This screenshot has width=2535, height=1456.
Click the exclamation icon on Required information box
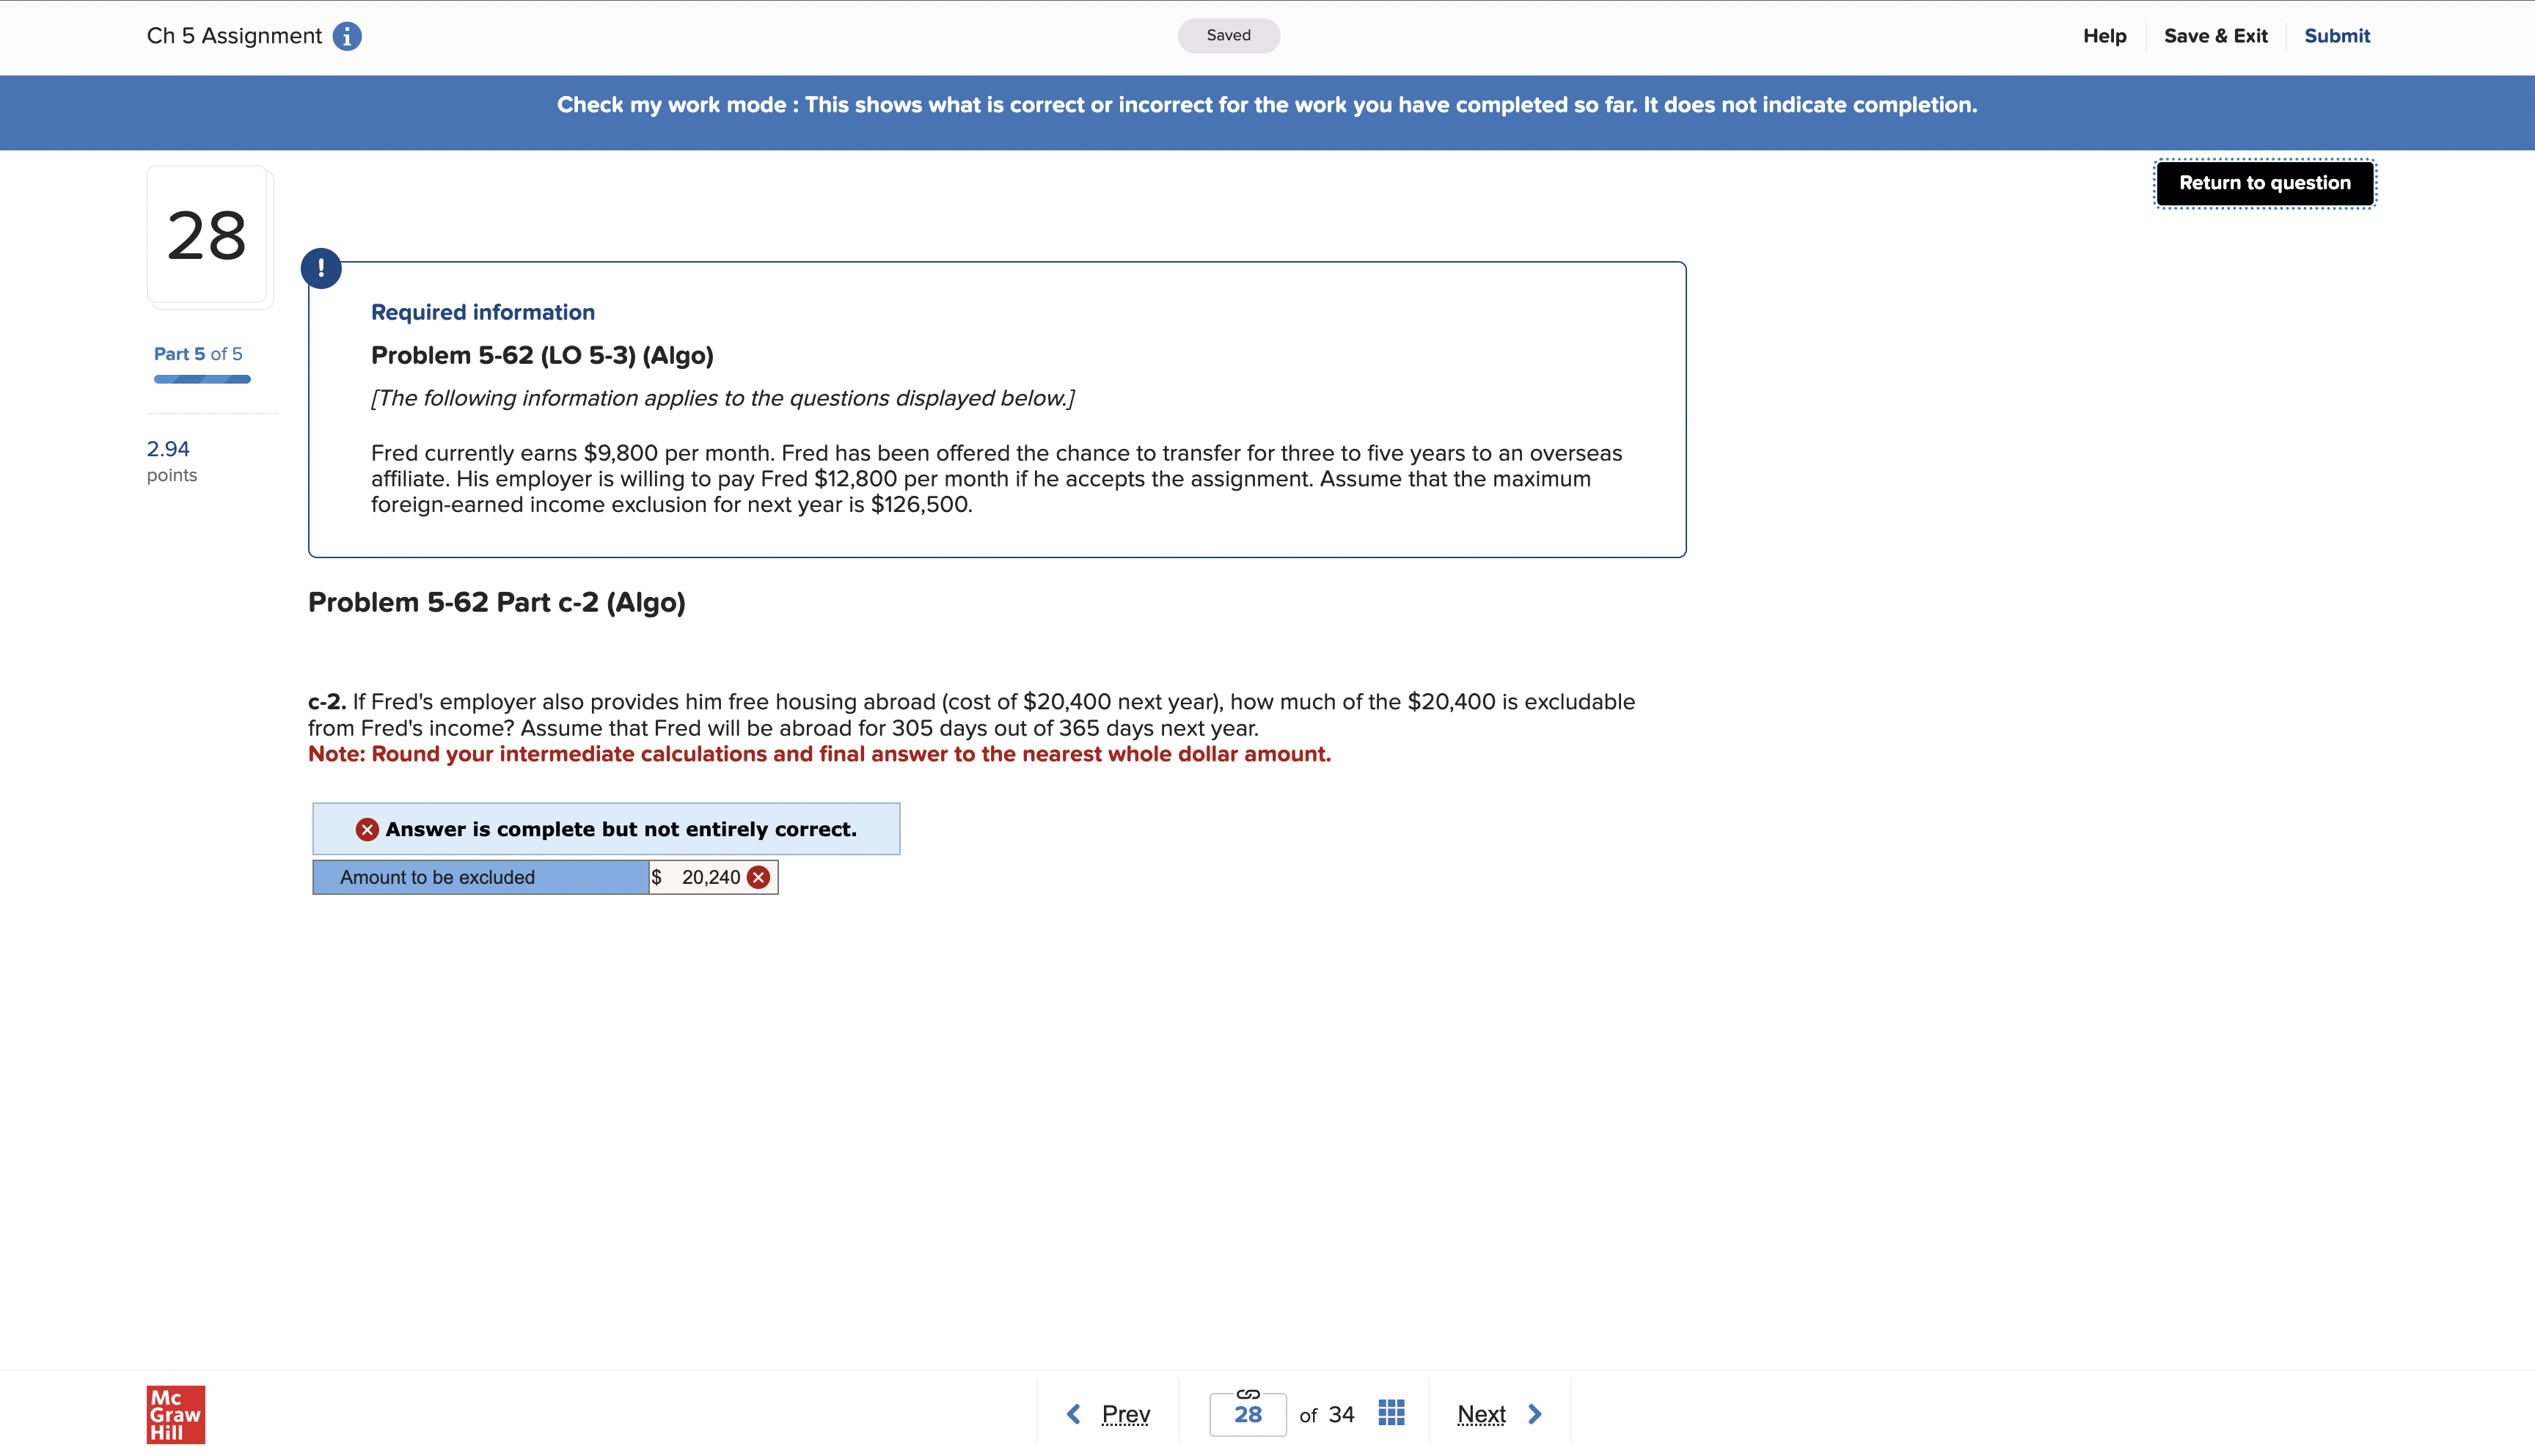[322, 267]
